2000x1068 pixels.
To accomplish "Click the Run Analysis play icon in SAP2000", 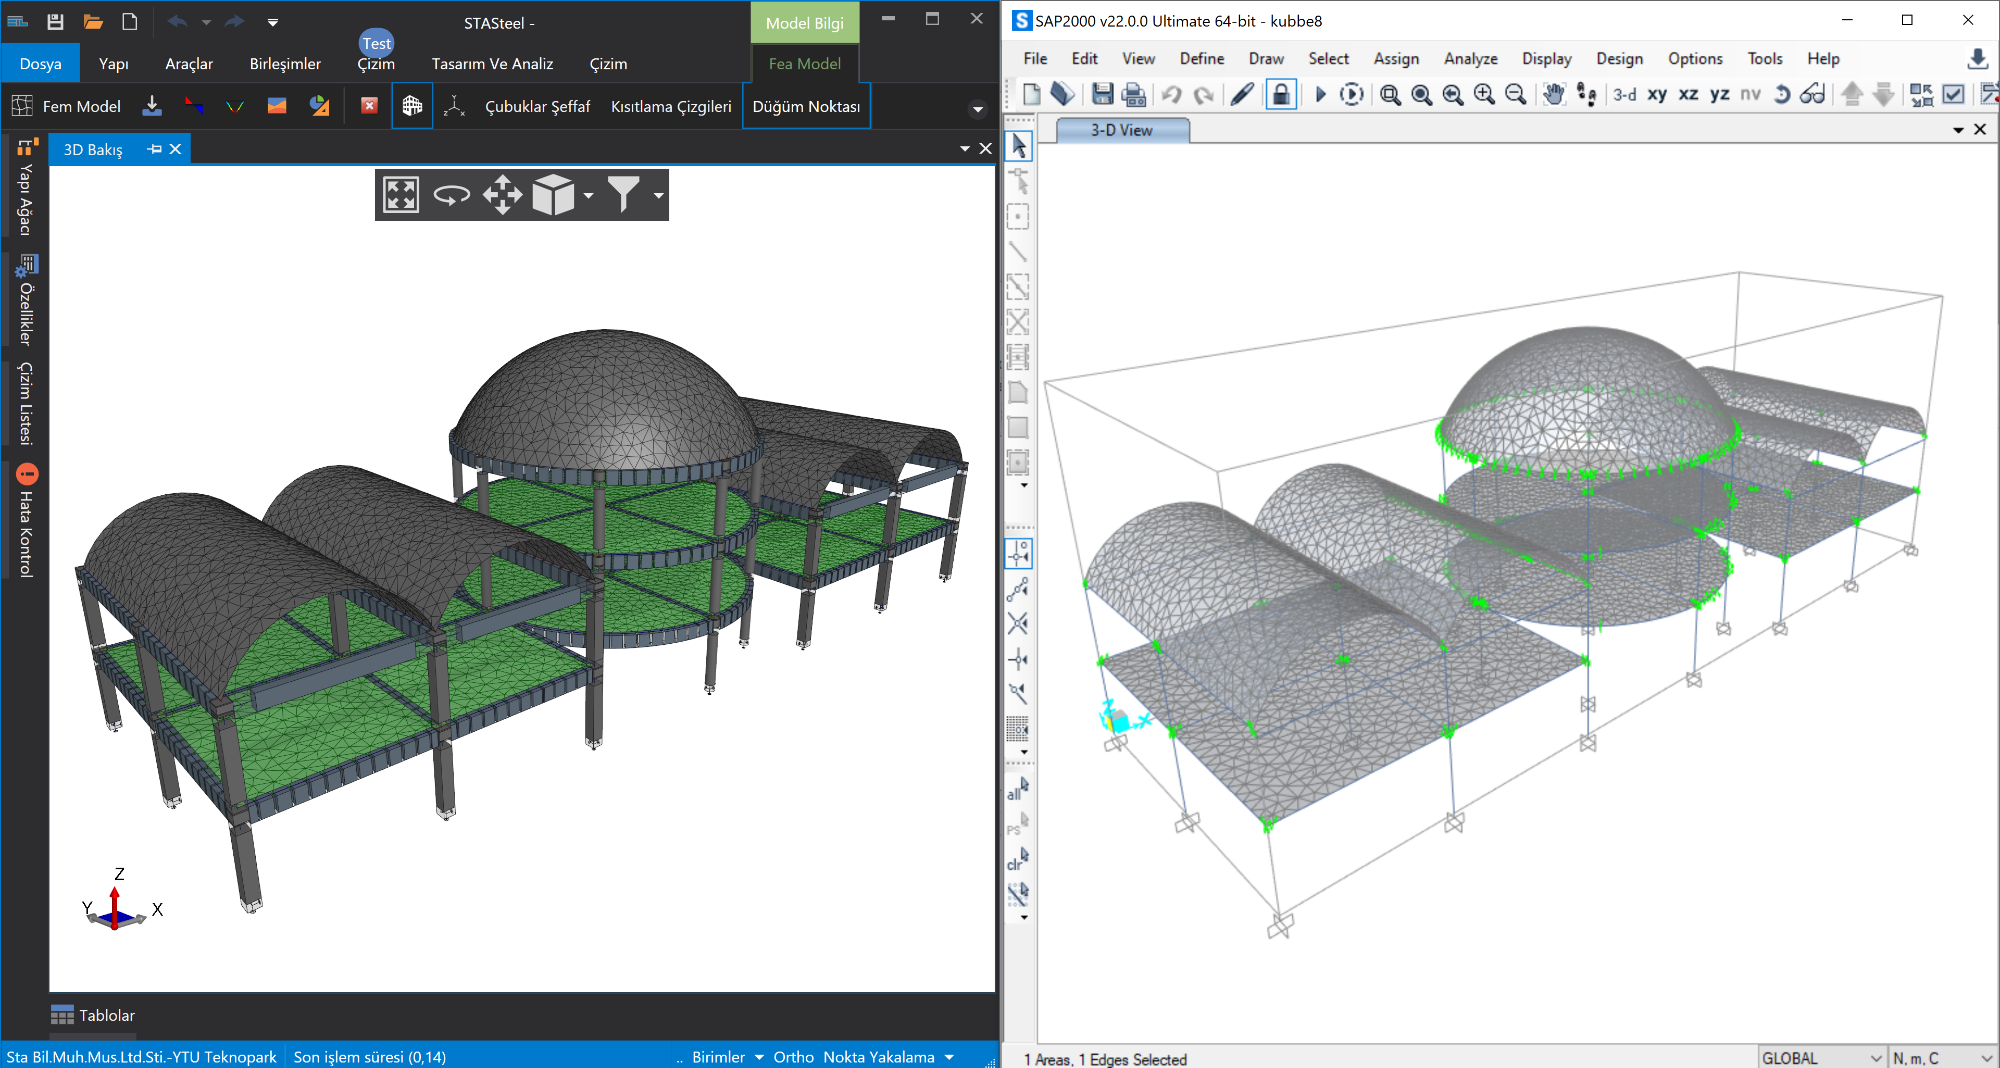I will [x=1320, y=94].
